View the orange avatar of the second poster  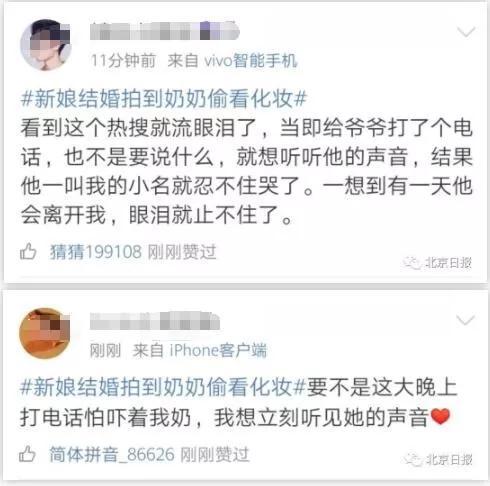tap(45, 333)
